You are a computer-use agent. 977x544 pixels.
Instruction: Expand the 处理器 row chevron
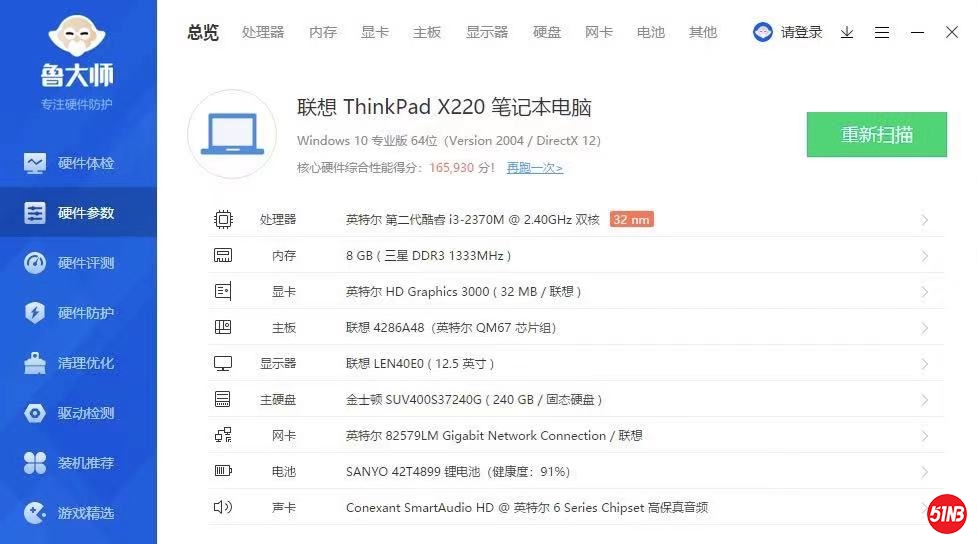(924, 220)
